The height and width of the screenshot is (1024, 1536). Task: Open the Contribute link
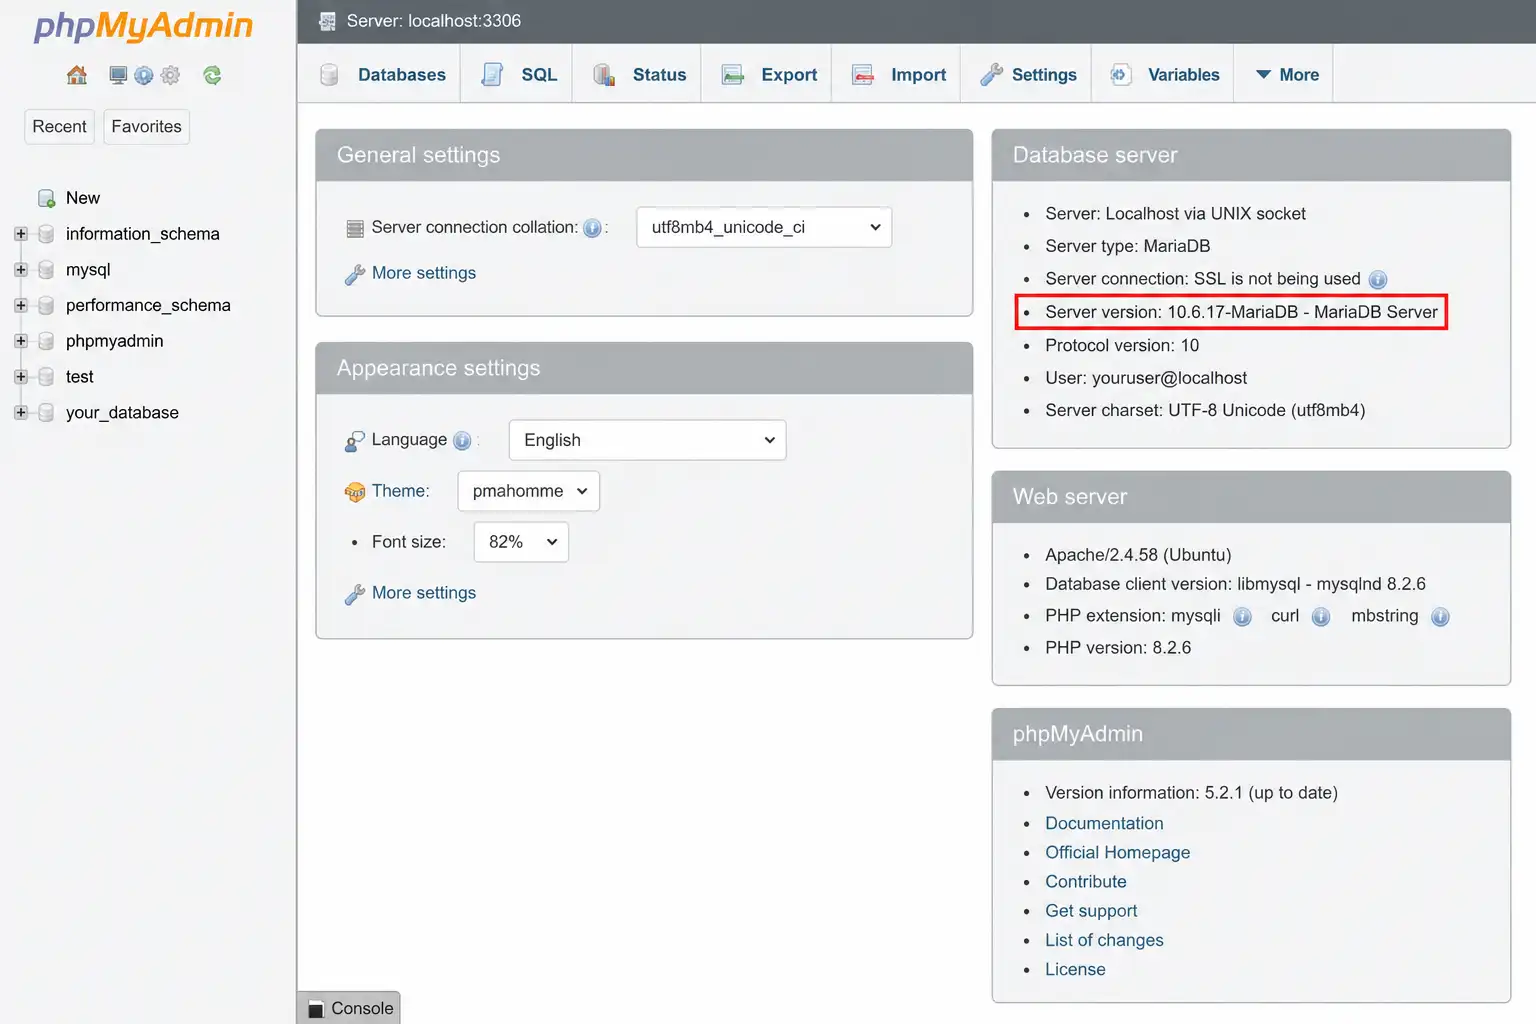pyautogui.click(x=1085, y=881)
